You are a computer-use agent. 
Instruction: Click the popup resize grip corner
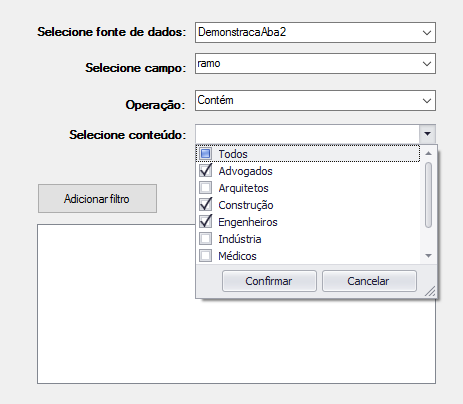tap(430, 292)
